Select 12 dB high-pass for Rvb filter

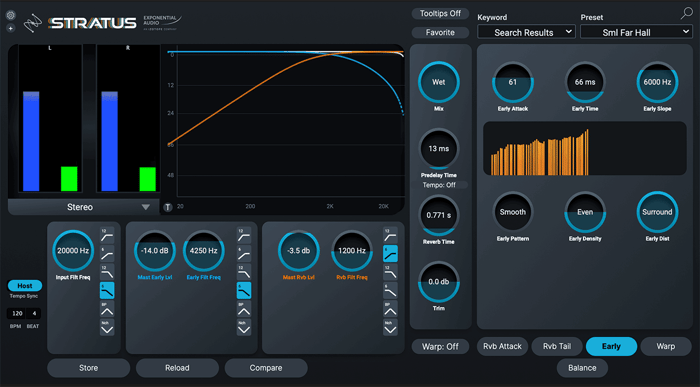pyautogui.click(x=390, y=235)
